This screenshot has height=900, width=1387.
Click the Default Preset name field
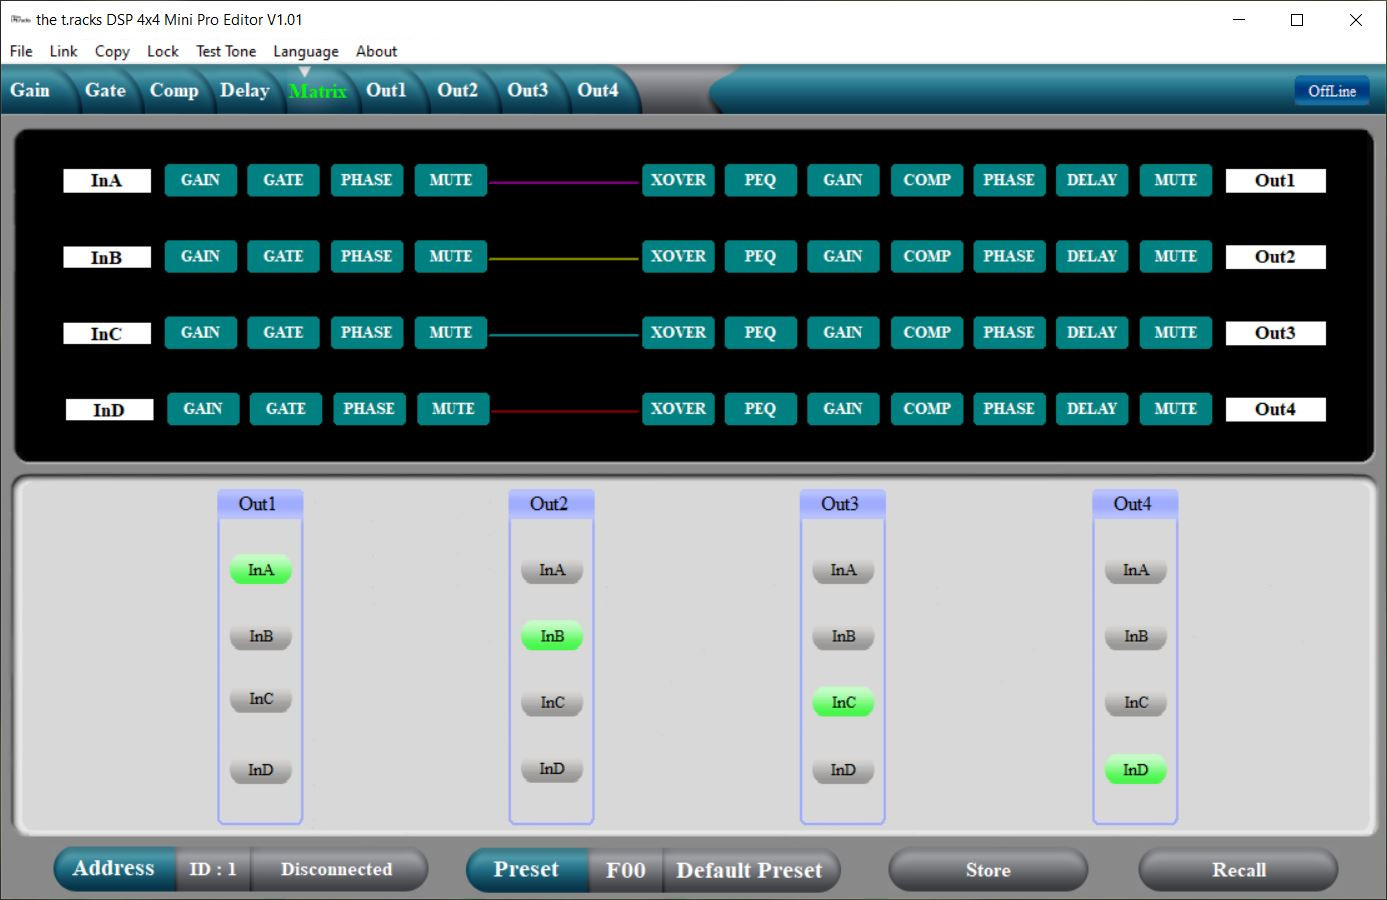749,870
